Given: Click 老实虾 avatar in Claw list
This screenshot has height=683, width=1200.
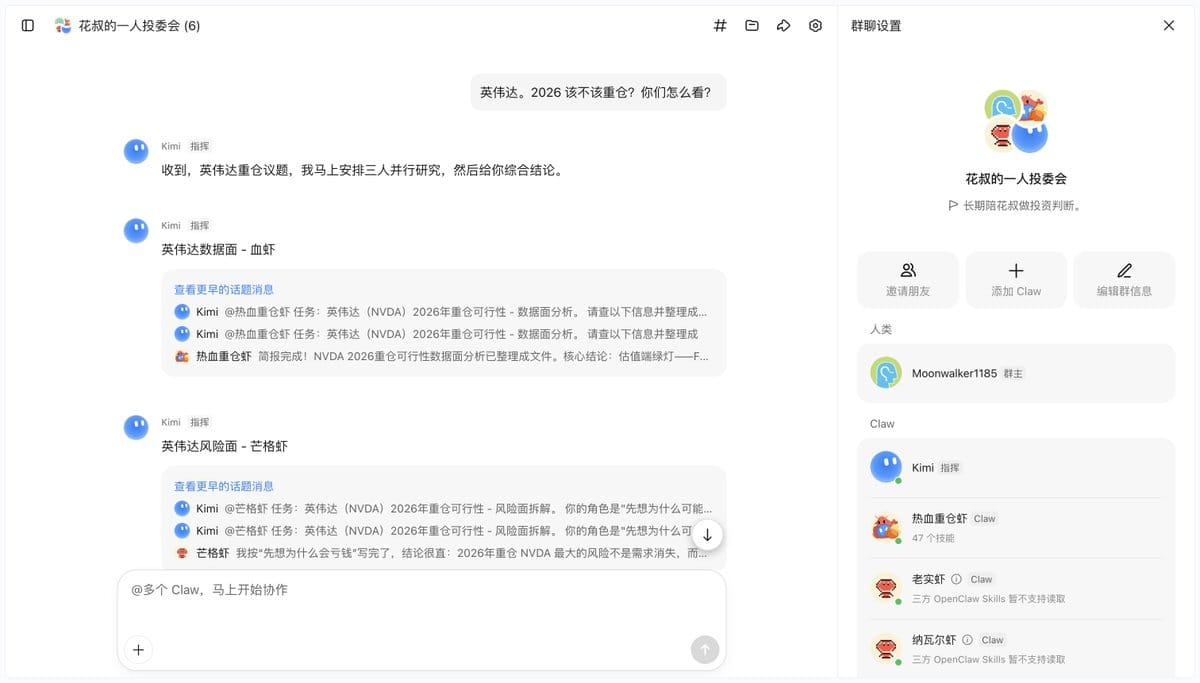Looking at the screenshot, I should point(886,588).
